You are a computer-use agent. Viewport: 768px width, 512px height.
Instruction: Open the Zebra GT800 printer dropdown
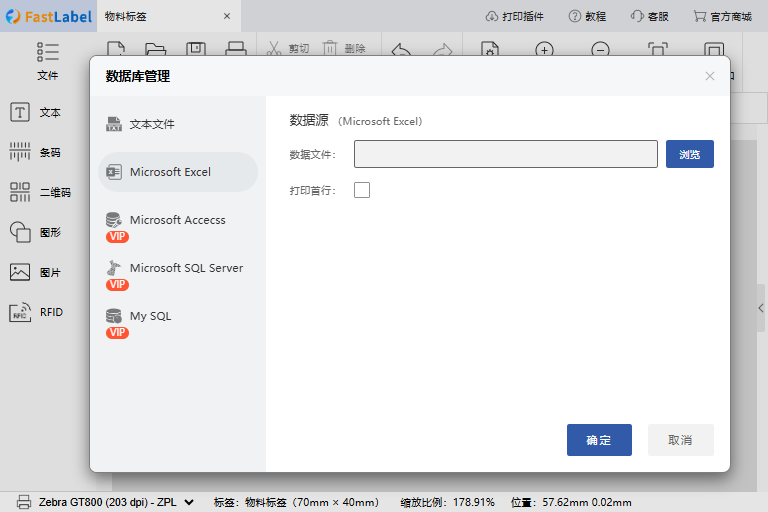click(116, 502)
